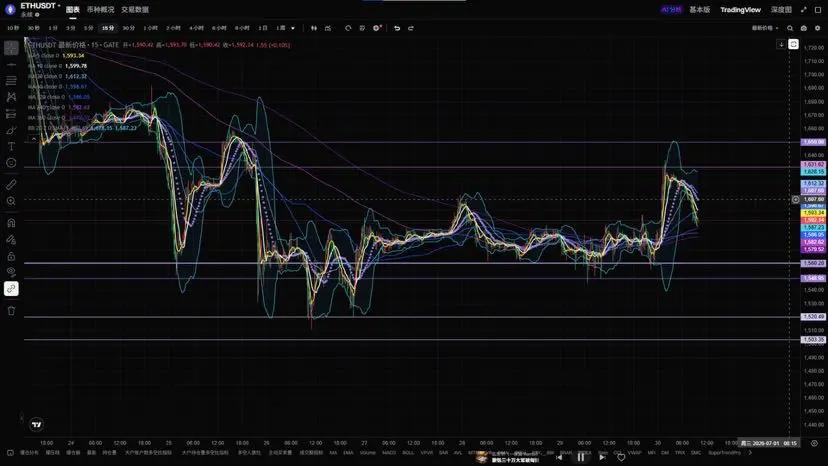Hide all drawings with eye icon

coord(11,272)
